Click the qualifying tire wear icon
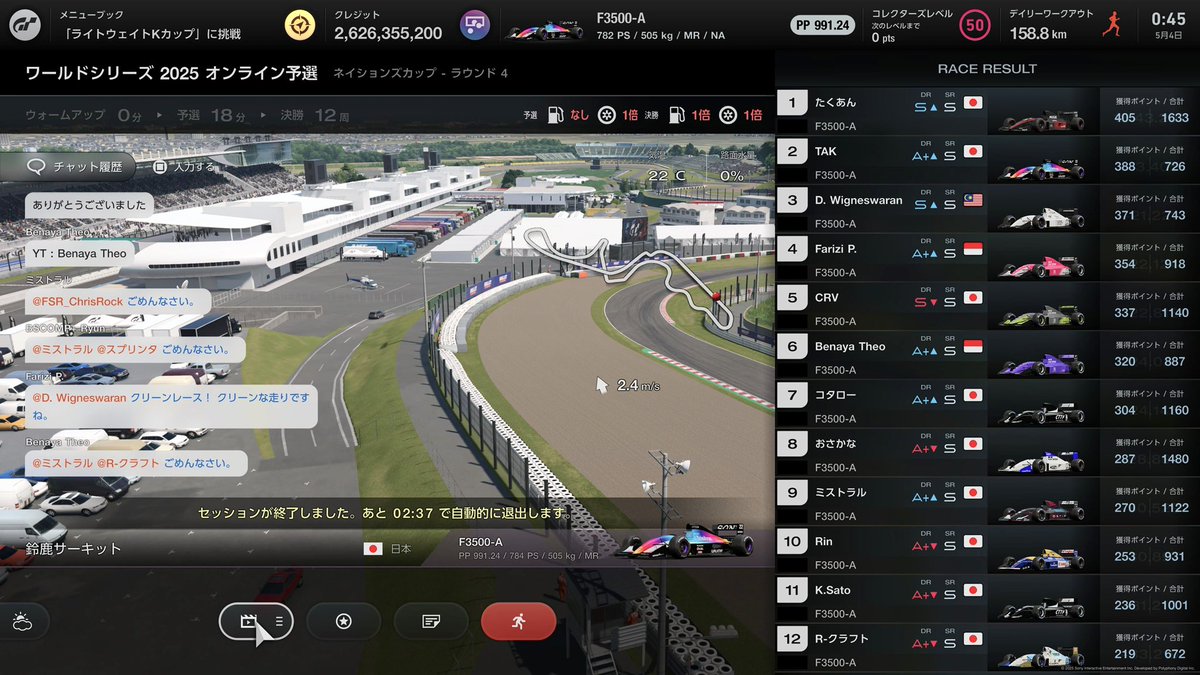The height and width of the screenshot is (675, 1200). tap(606, 115)
